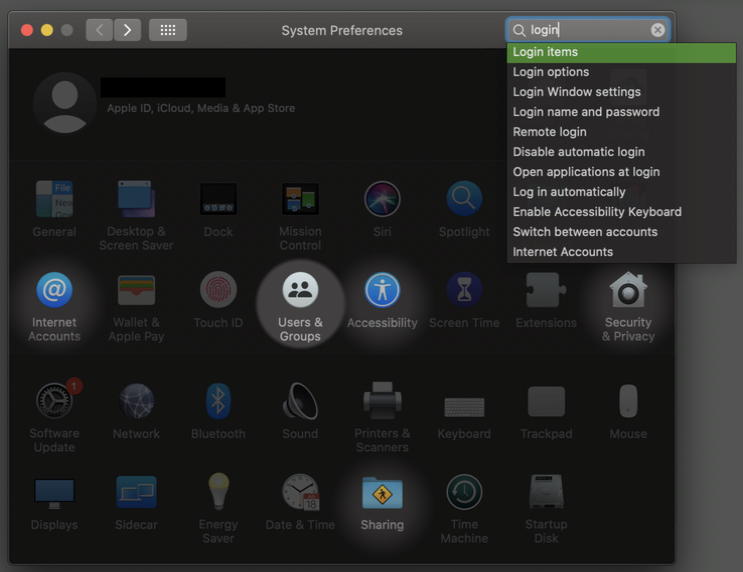Image resolution: width=743 pixels, height=572 pixels.
Task: Click the forward navigation arrow
Action: [127, 30]
